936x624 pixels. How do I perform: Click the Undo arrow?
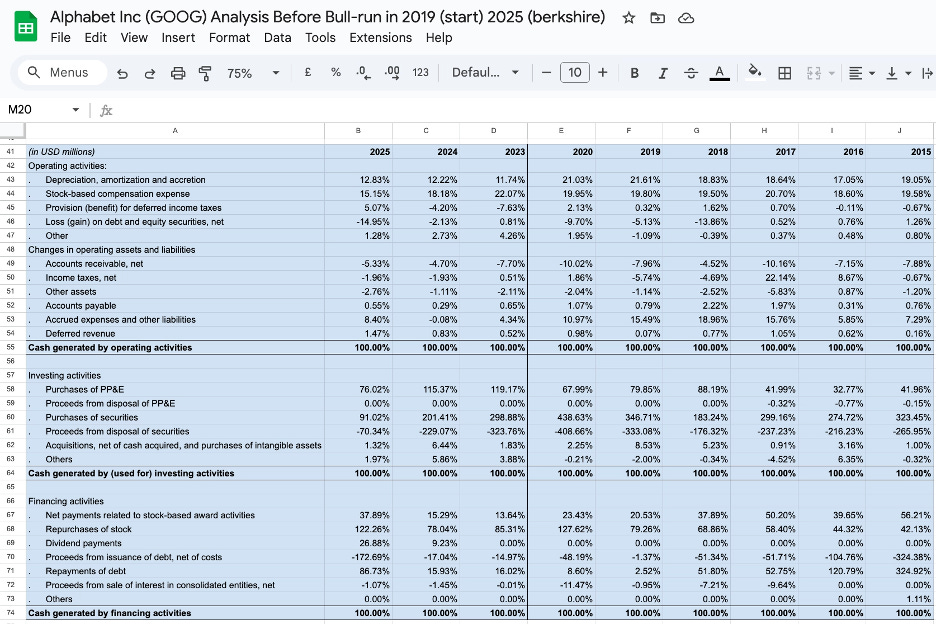tap(122, 73)
